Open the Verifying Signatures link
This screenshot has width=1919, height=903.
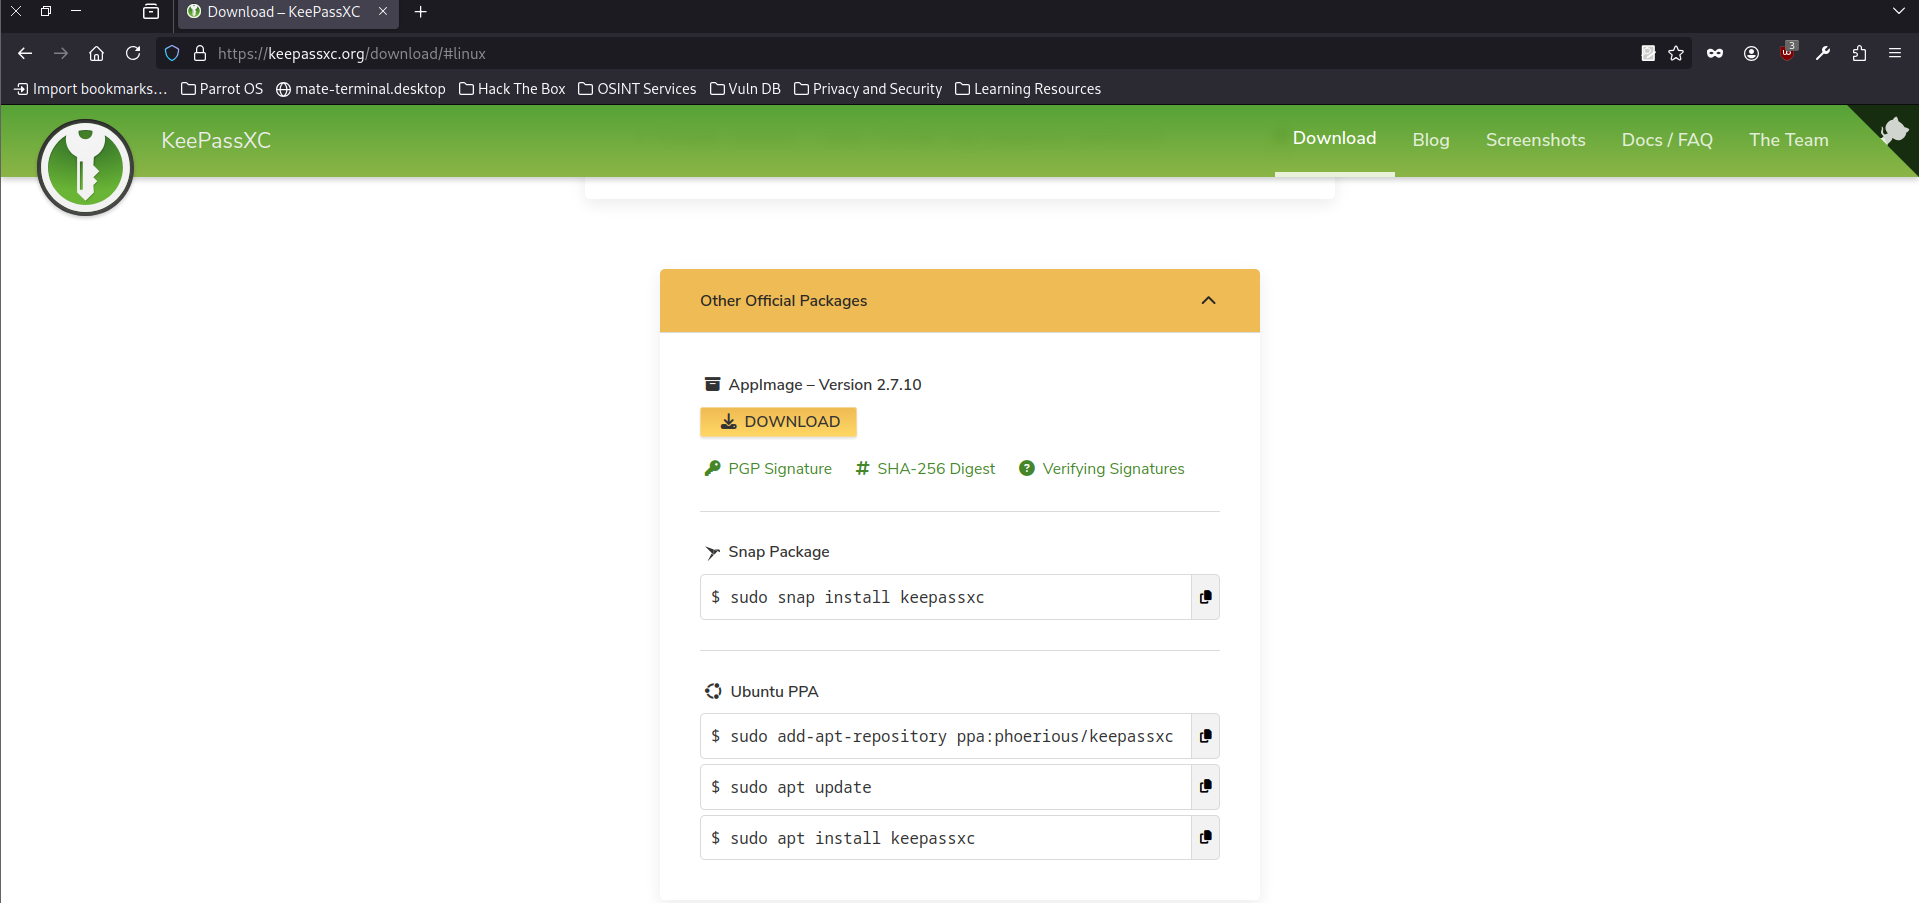1101,469
